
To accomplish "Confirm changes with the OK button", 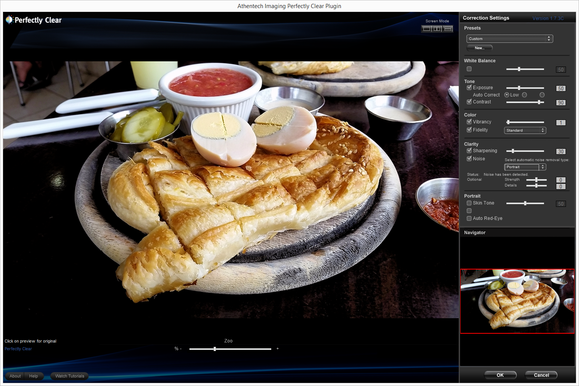I will [500, 375].
